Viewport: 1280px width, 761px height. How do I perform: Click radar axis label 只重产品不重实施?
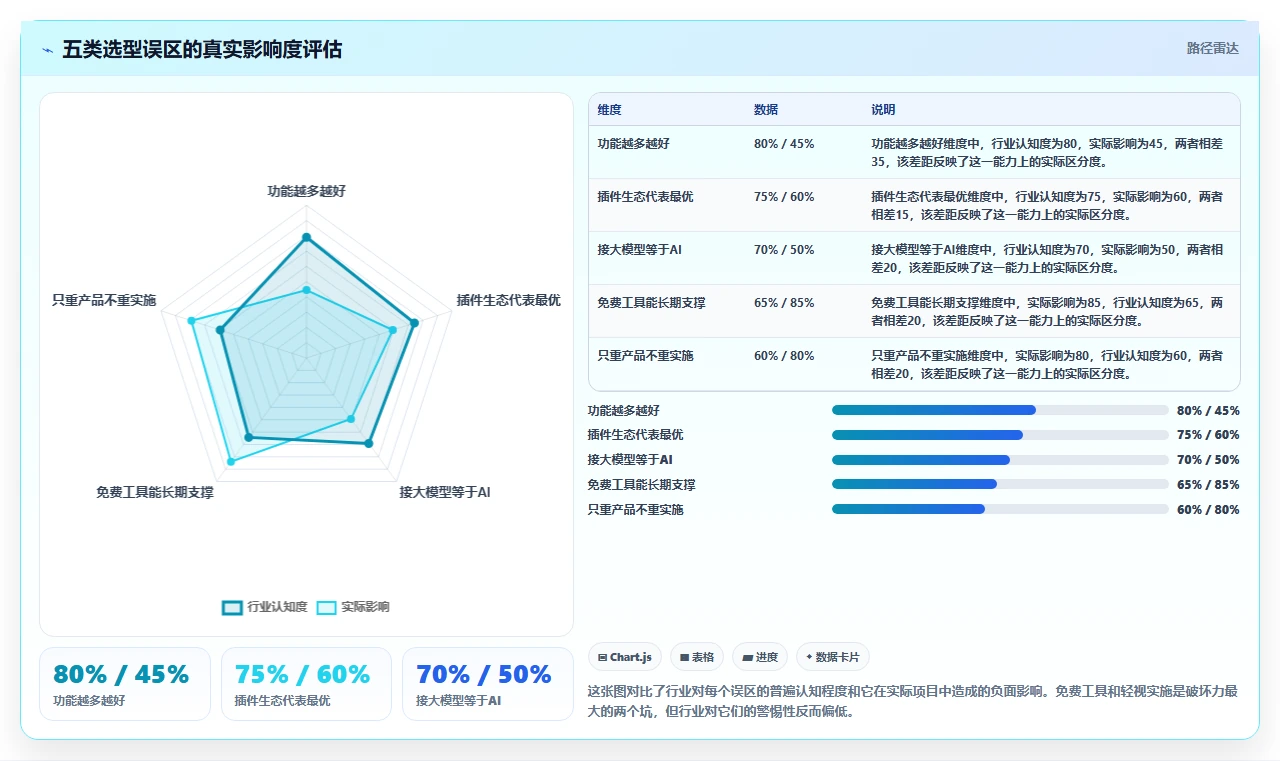coord(104,300)
